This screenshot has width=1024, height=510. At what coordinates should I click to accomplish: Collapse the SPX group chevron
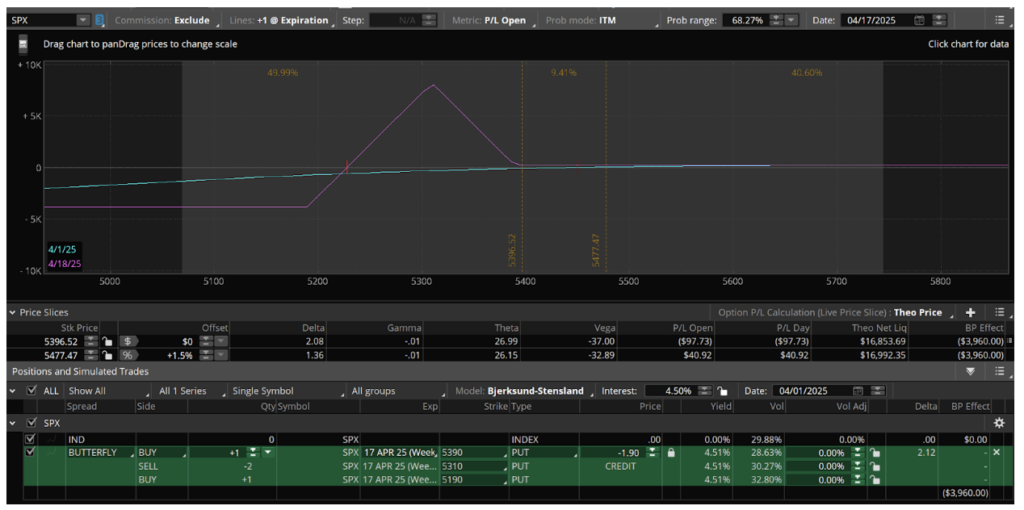point(12,423)
